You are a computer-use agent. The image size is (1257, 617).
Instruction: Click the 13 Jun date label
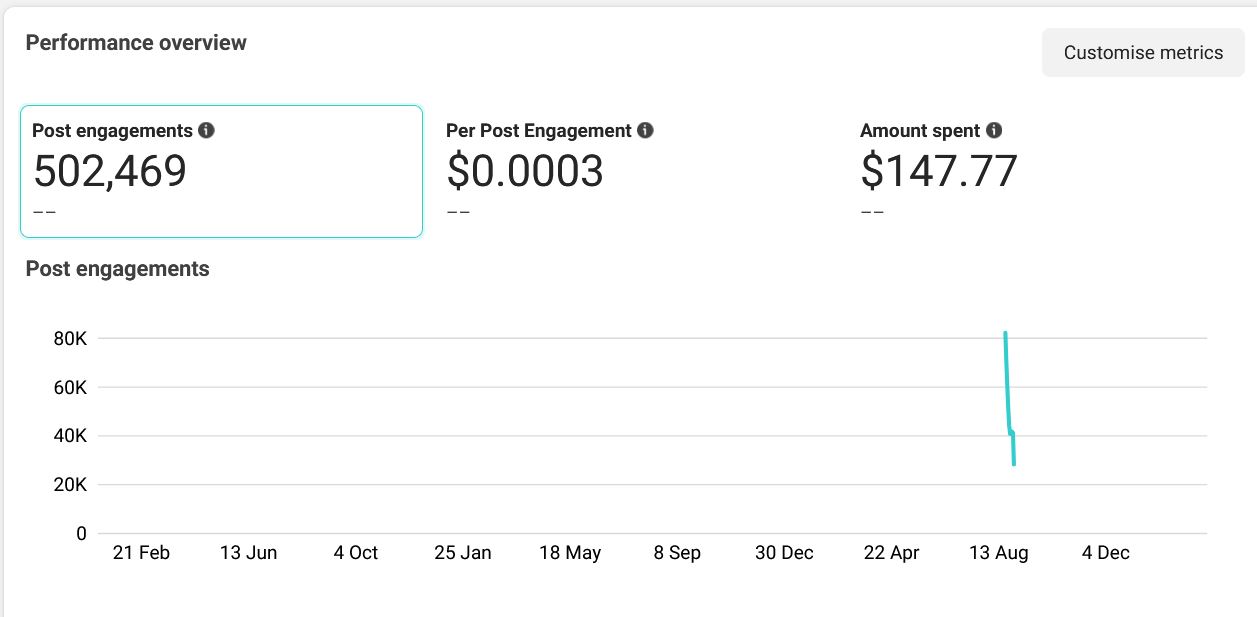coord(248,553)
